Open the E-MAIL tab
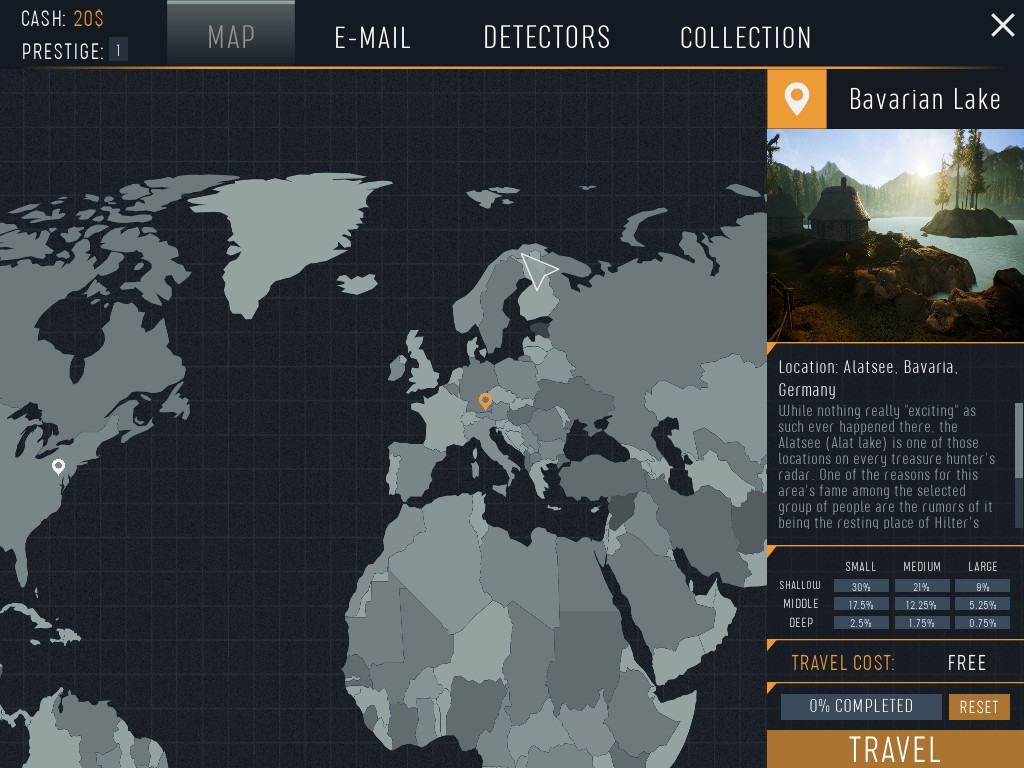 point(372,38)
